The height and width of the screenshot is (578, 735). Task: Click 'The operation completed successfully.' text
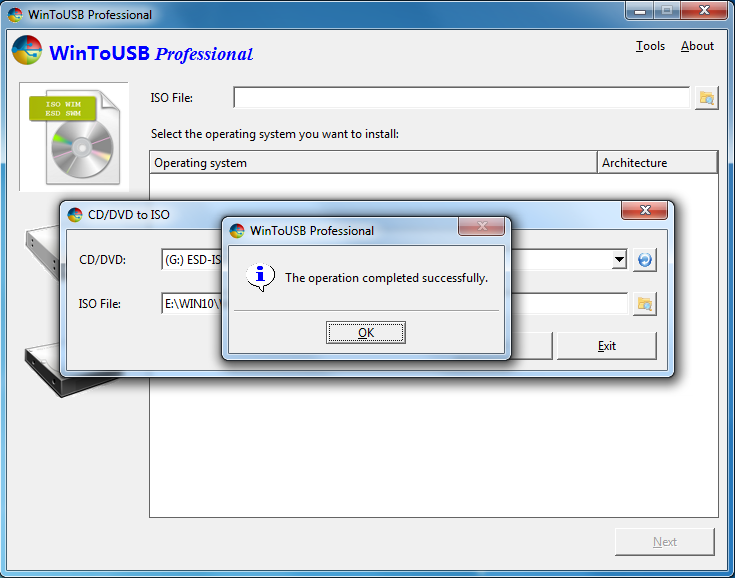[386, 278]
